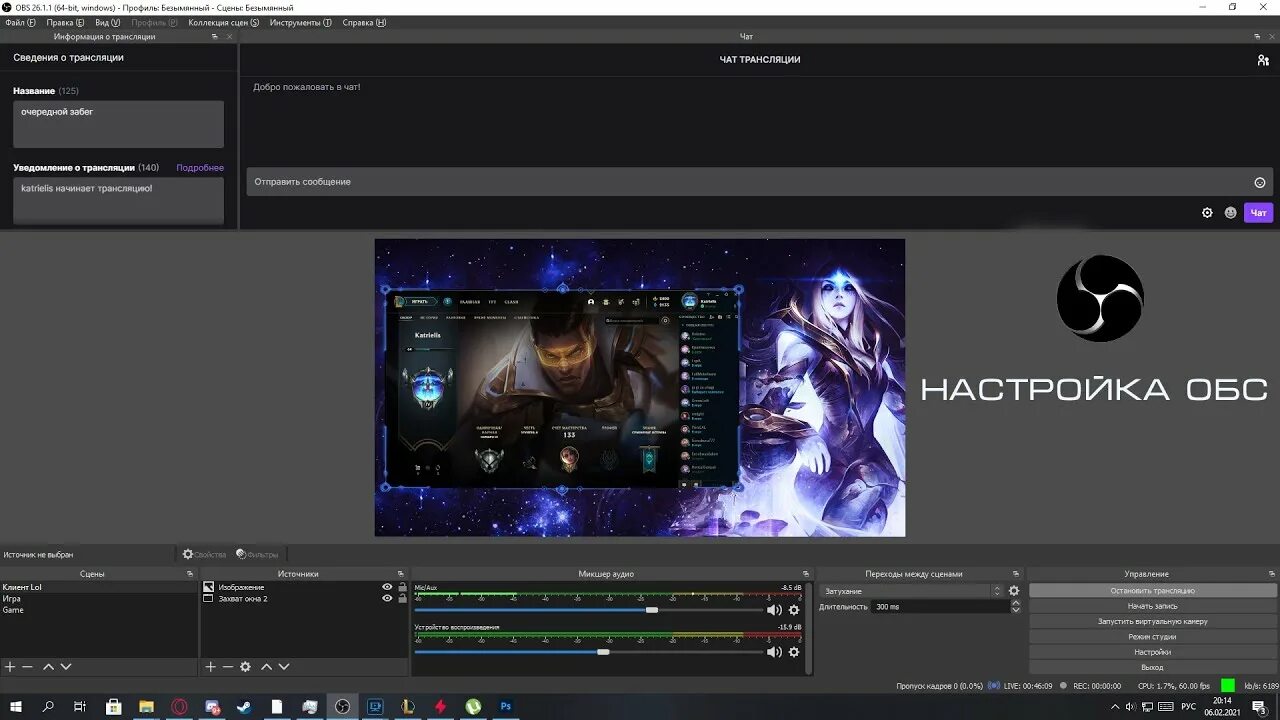Add a new scene with plus icon

pyautogui.click(x=10, y=667)
